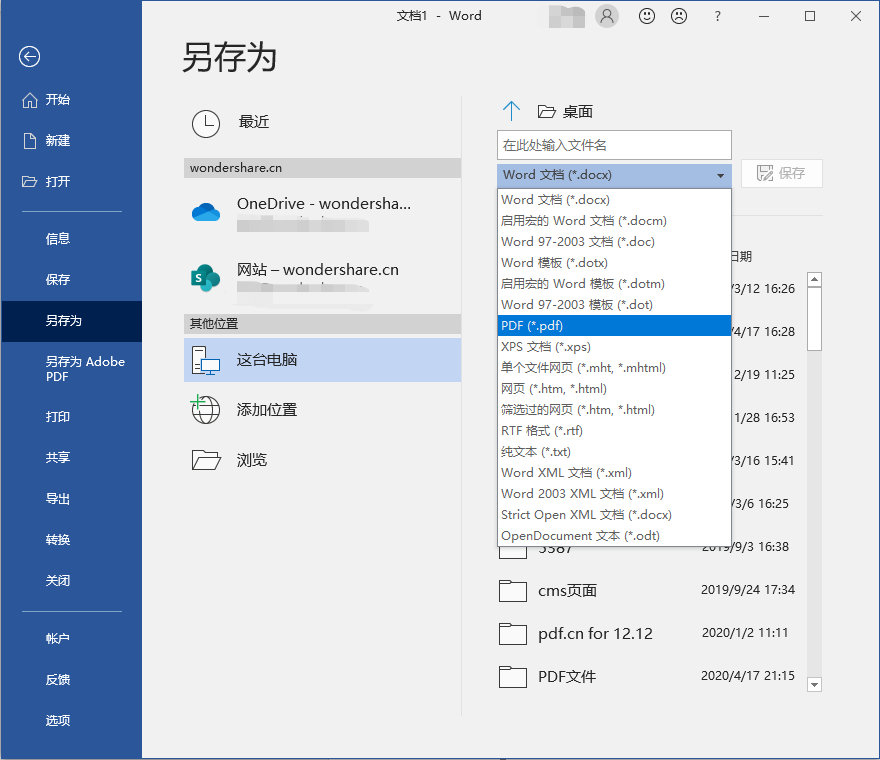This screenshot has height=760, width=880.
Task: Choose Word 2003 XML 文档 option
Action: click(x=614, y=494)
